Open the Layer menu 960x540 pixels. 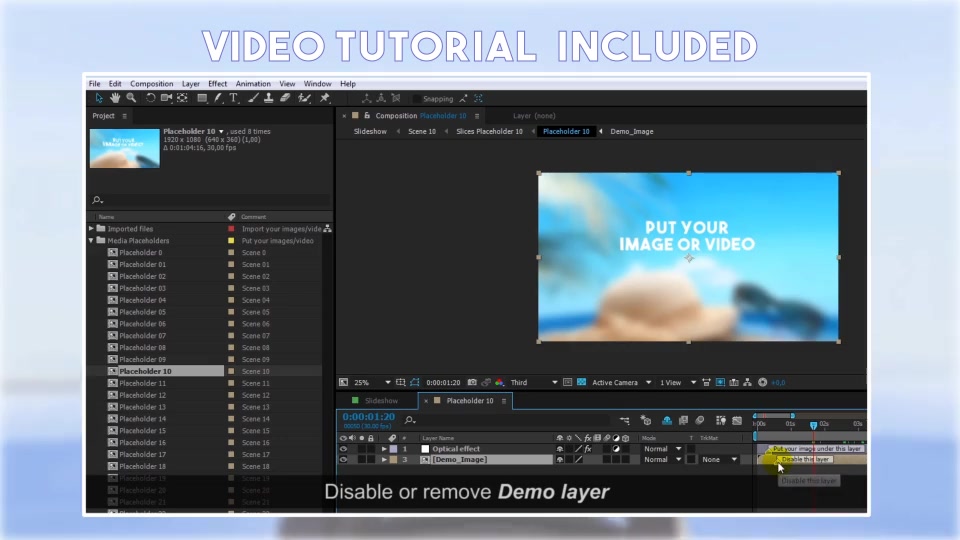(190, 84)
